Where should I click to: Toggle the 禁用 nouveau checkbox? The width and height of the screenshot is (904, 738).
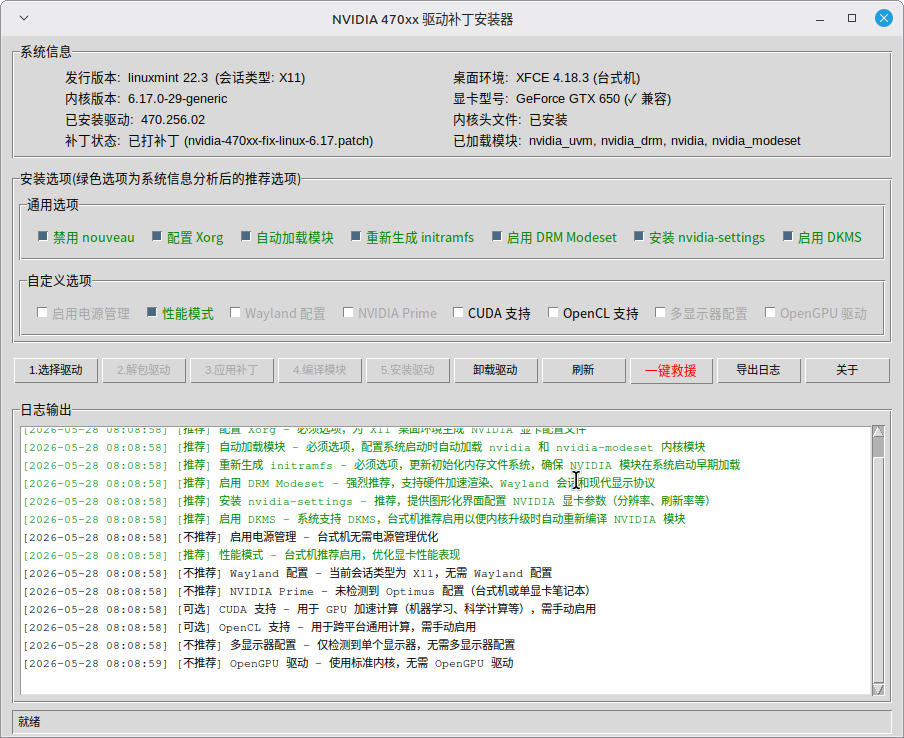43,236
